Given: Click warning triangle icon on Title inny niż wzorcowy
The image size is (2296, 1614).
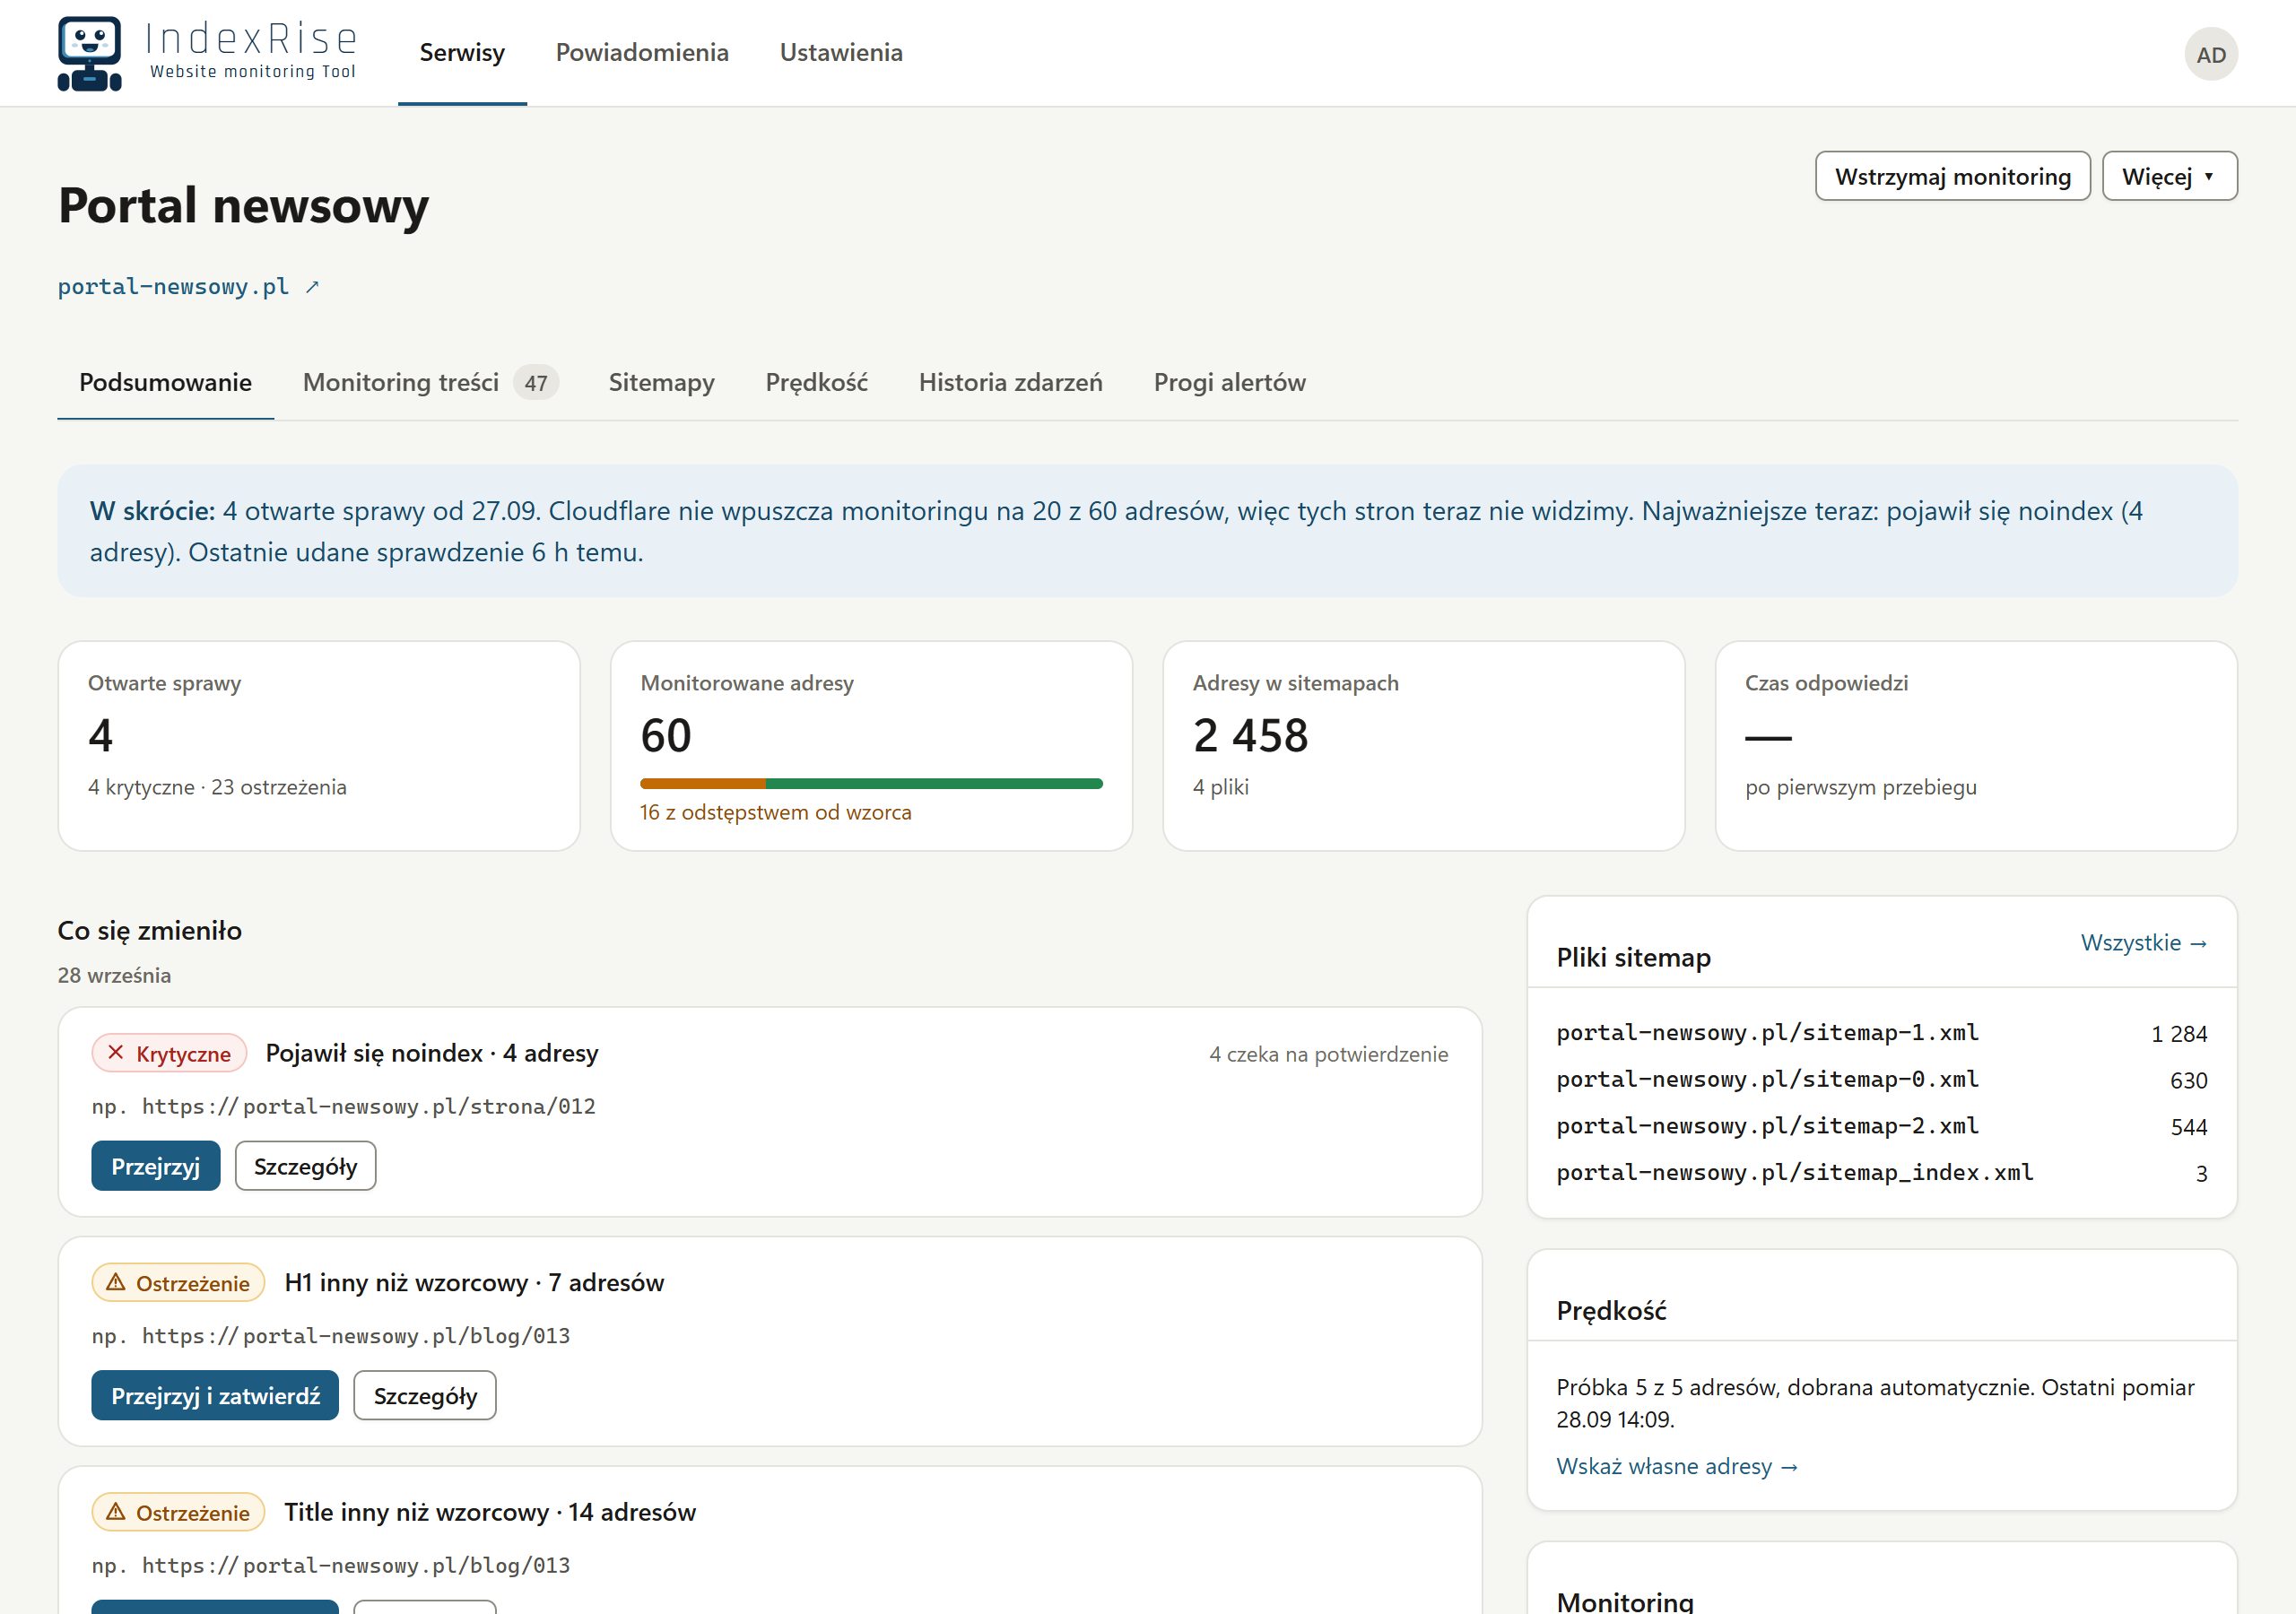Looking at the screenshot, I should [116, 1511].
